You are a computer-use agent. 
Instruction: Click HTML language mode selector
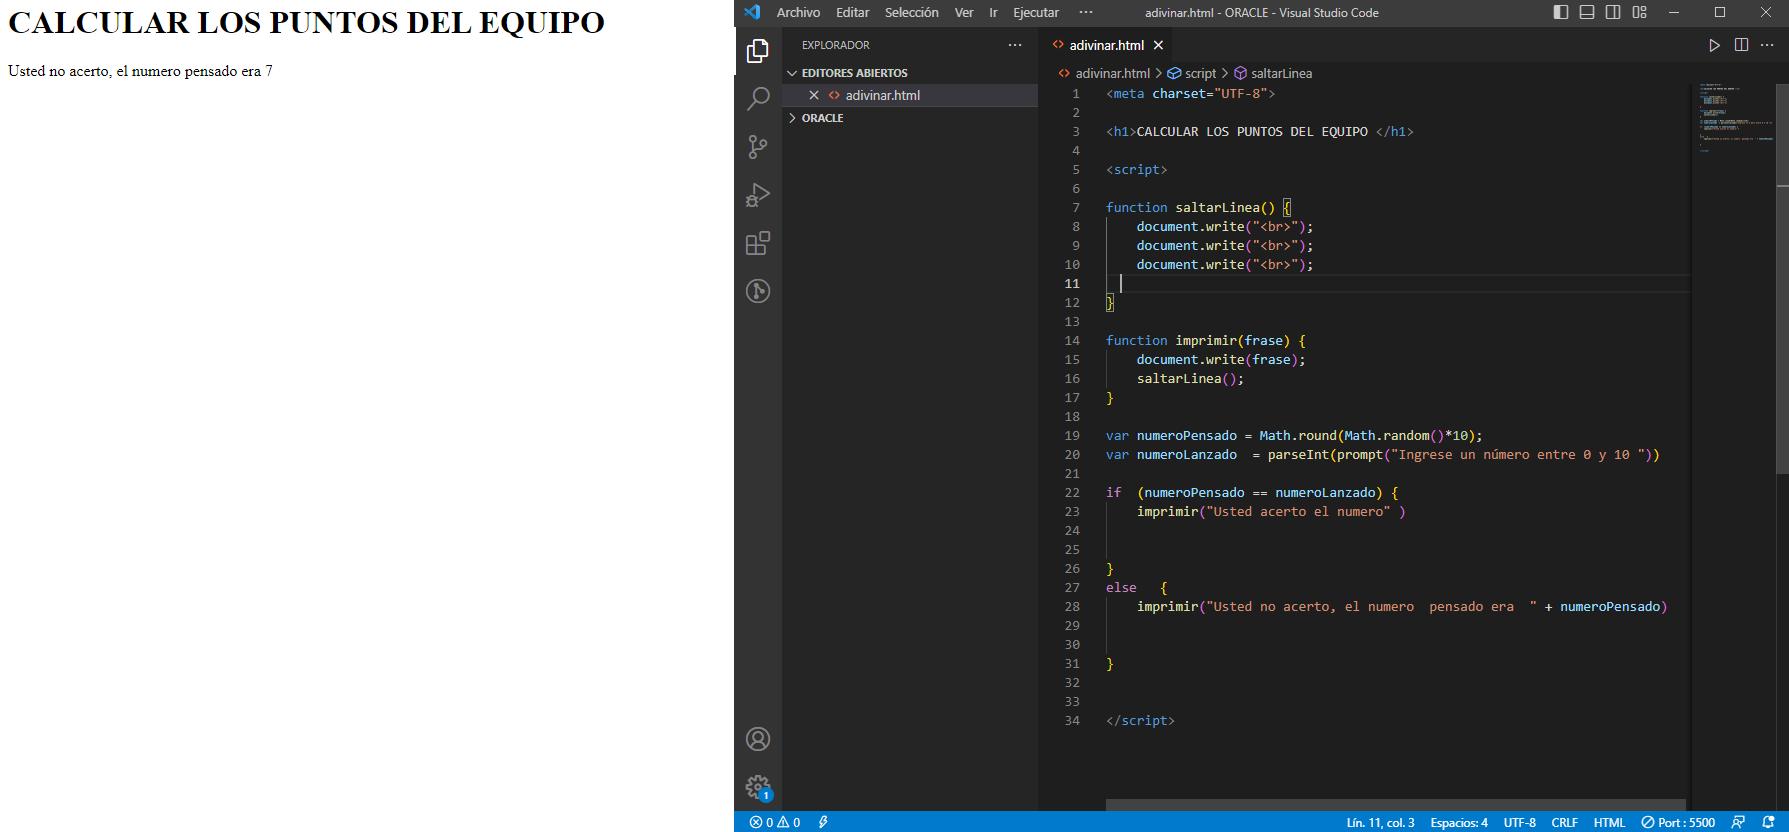tap(1609, 822)
